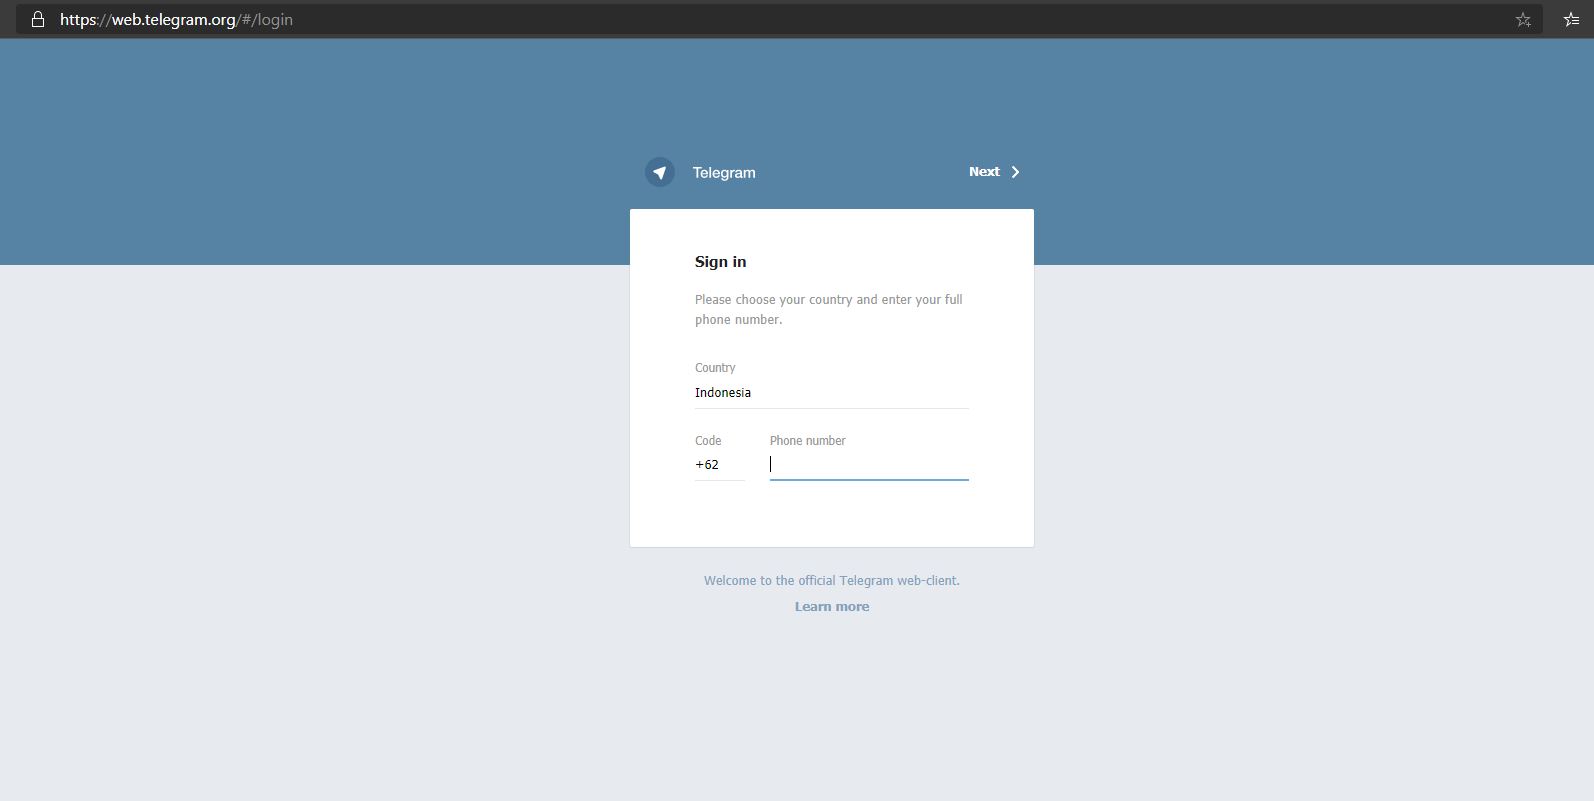
Task: Click the padlock icon in address bar
Action: pyautogui.click(x=38, y=19)
